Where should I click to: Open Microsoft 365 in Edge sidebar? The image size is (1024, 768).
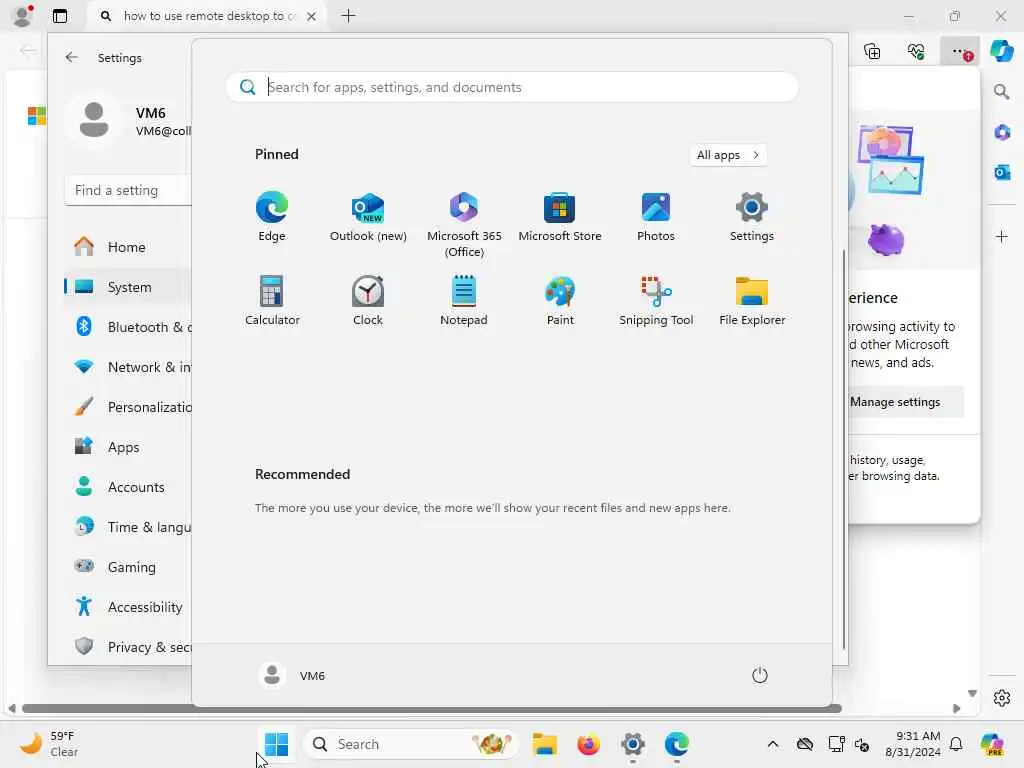tap(1002, 133)
